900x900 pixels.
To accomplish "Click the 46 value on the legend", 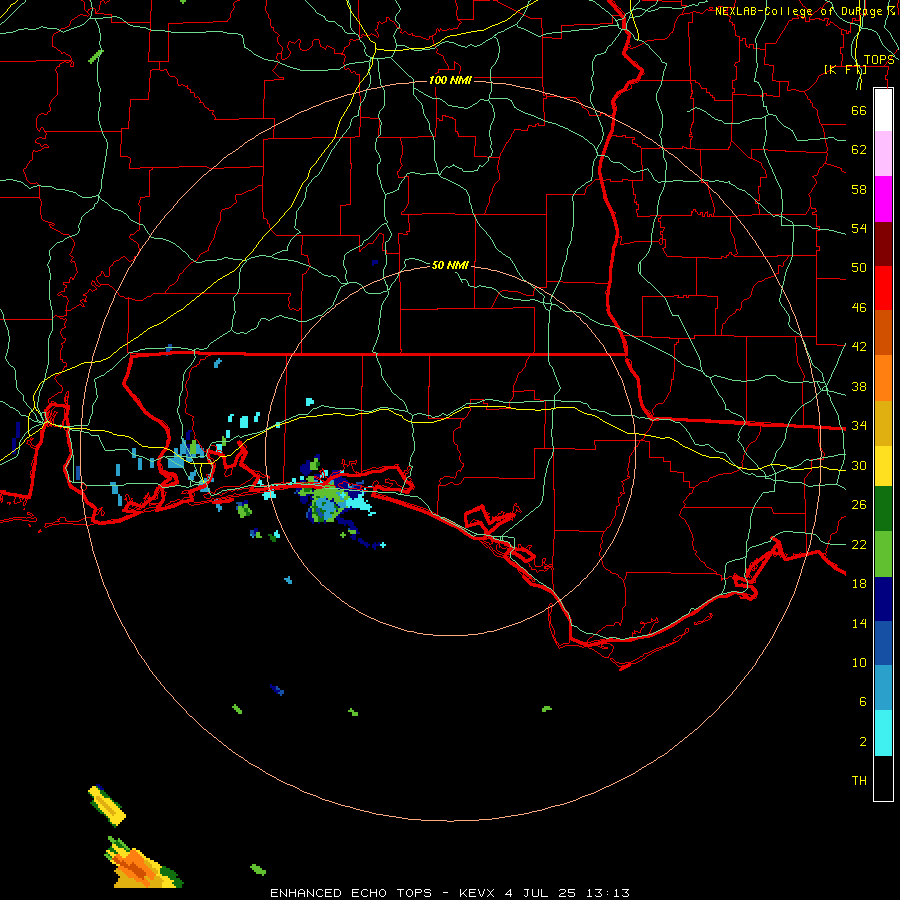I will (859, 307).
